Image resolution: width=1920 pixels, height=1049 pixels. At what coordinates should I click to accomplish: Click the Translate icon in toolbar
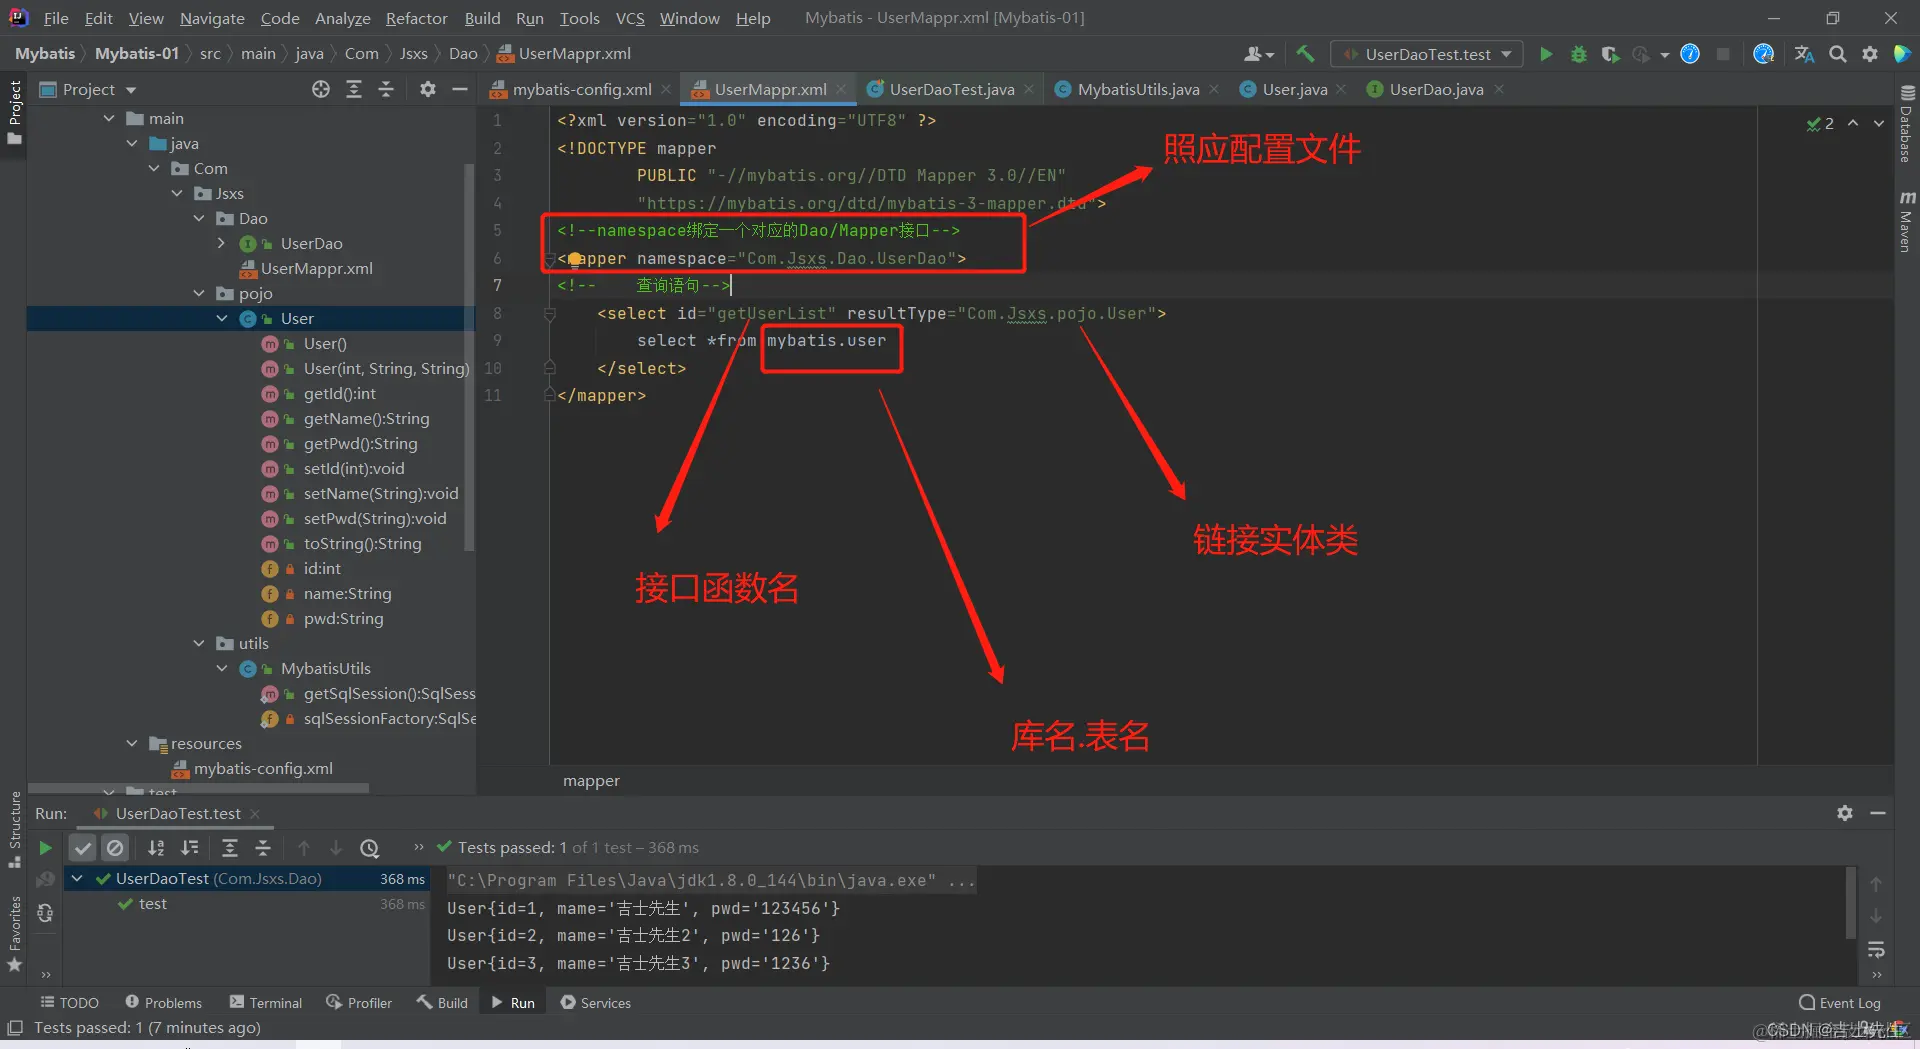(1804, 54)
